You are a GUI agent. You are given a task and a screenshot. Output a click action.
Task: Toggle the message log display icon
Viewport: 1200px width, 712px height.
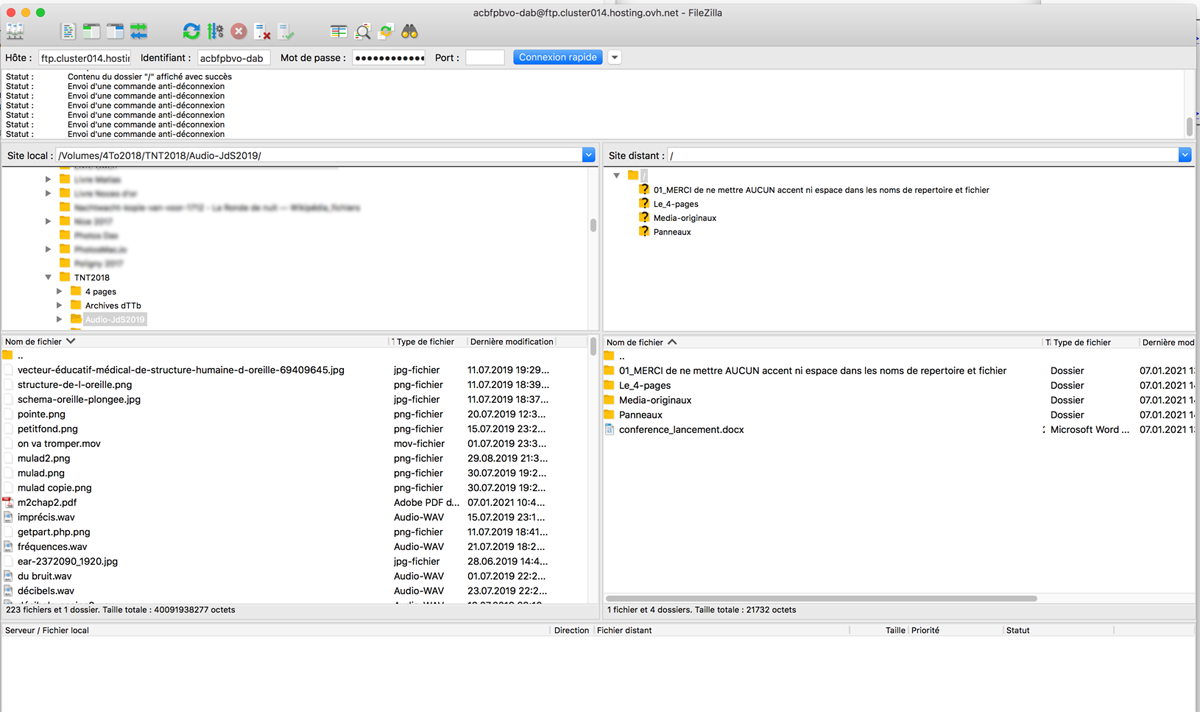[x=68, y=31]
